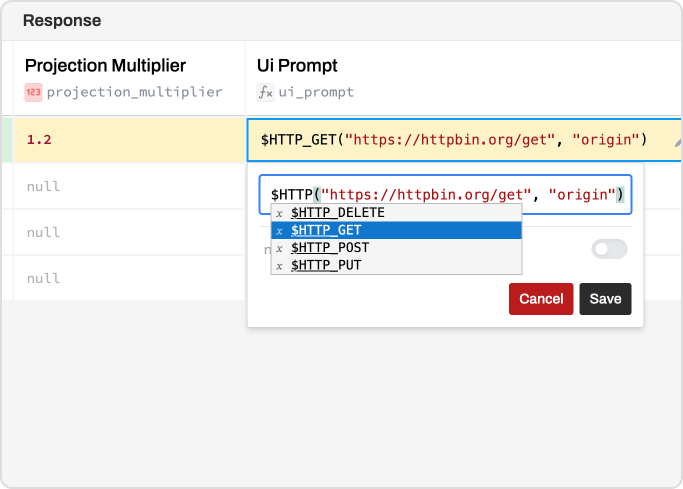Click the edit pencil icon in formula cell
The image size is (683, 489).
[x=678, y=142]
